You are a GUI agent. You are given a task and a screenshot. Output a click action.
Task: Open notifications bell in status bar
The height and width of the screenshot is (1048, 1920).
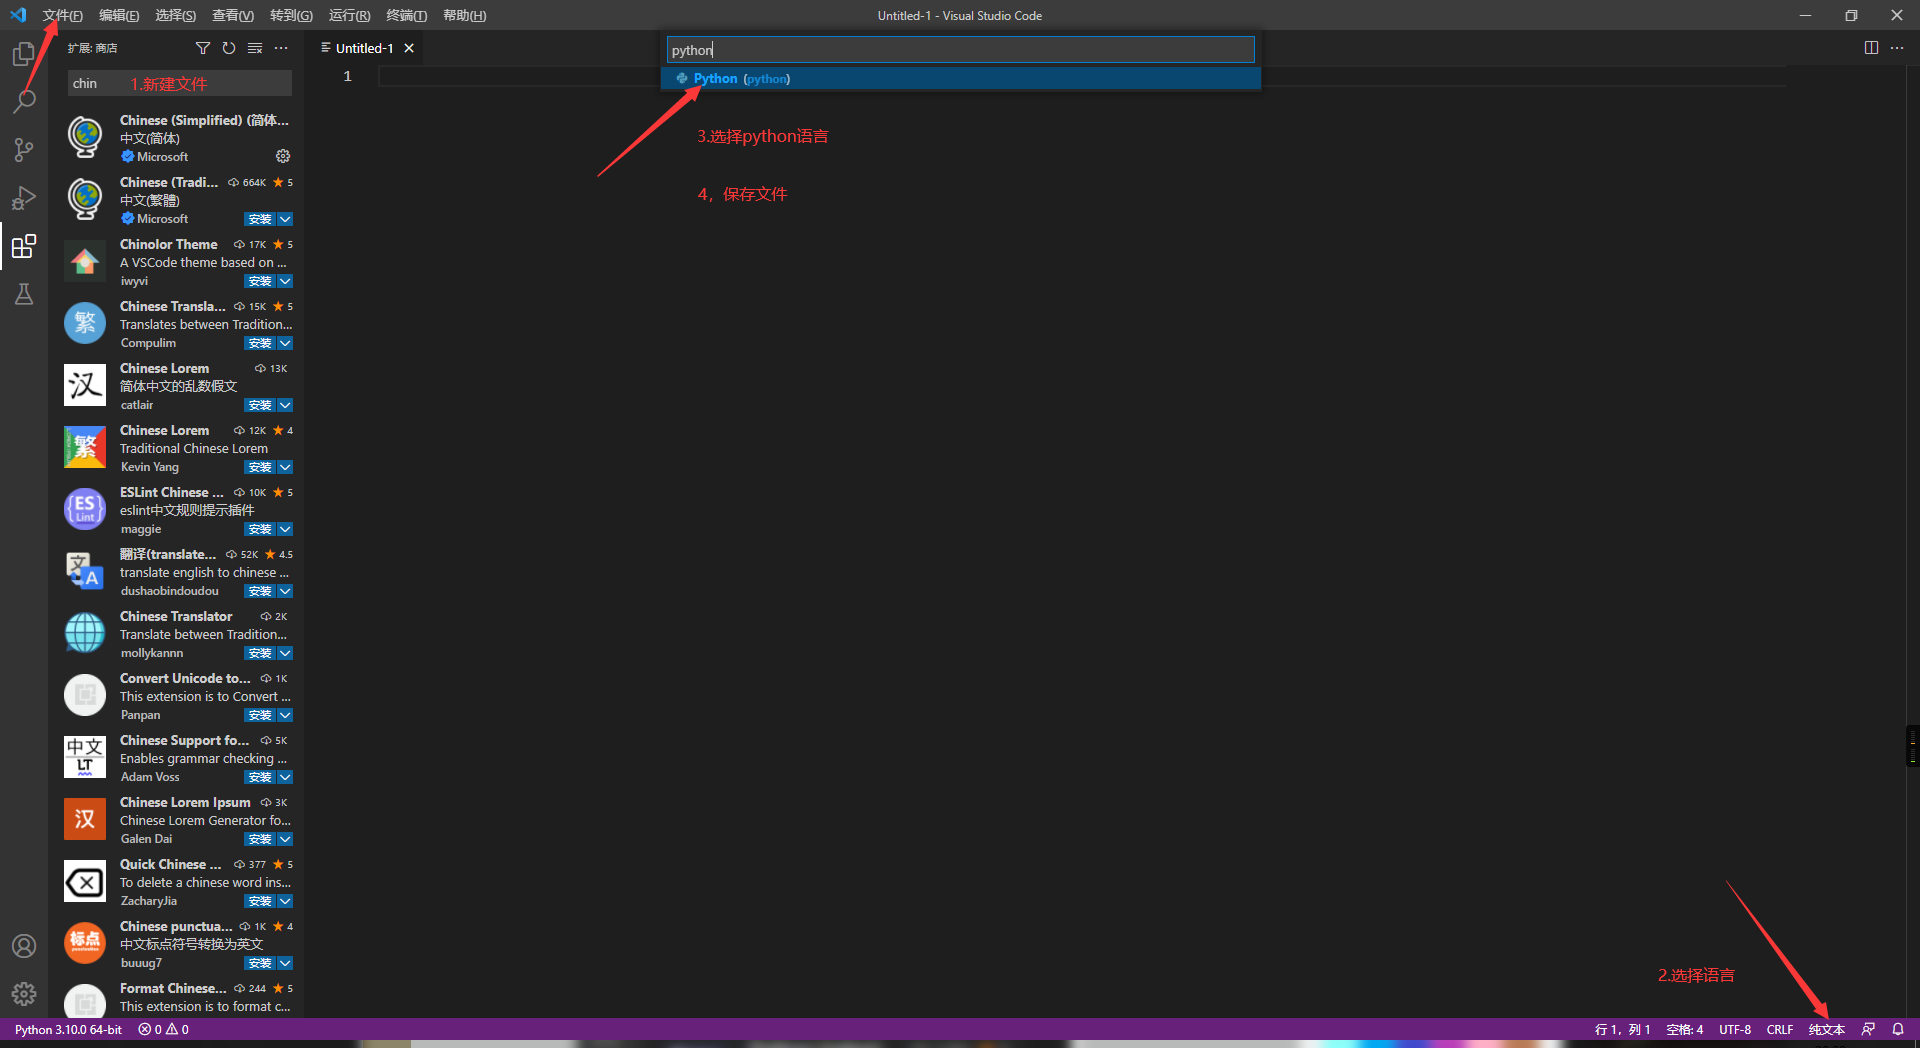pyautogui.click(x=1899, y=1029)
